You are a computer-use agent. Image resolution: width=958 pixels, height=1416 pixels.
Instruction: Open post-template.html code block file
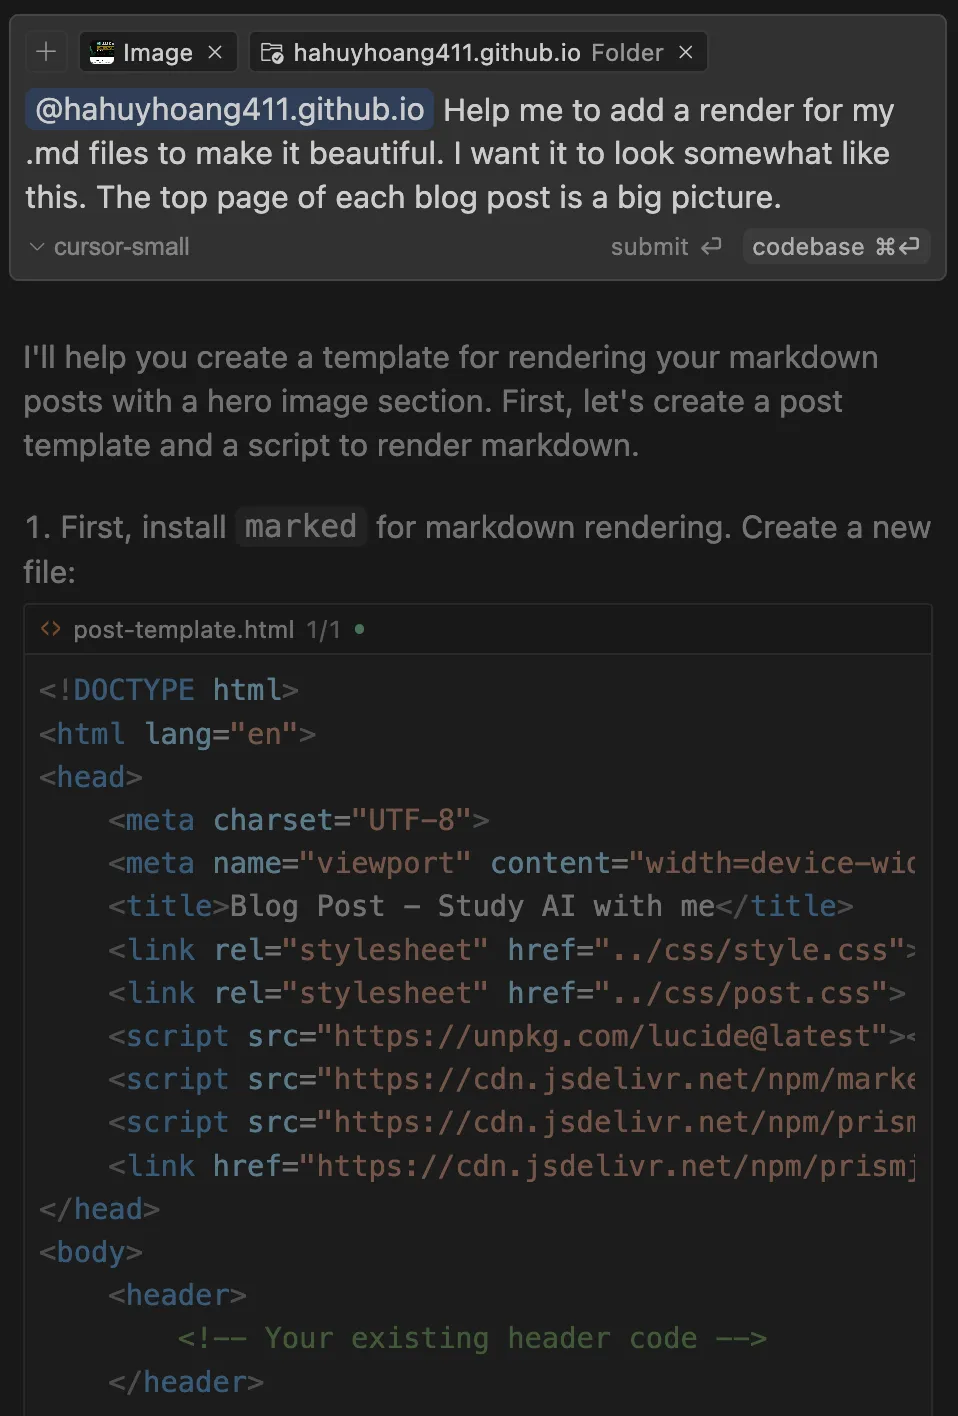(x=184, y=630)
